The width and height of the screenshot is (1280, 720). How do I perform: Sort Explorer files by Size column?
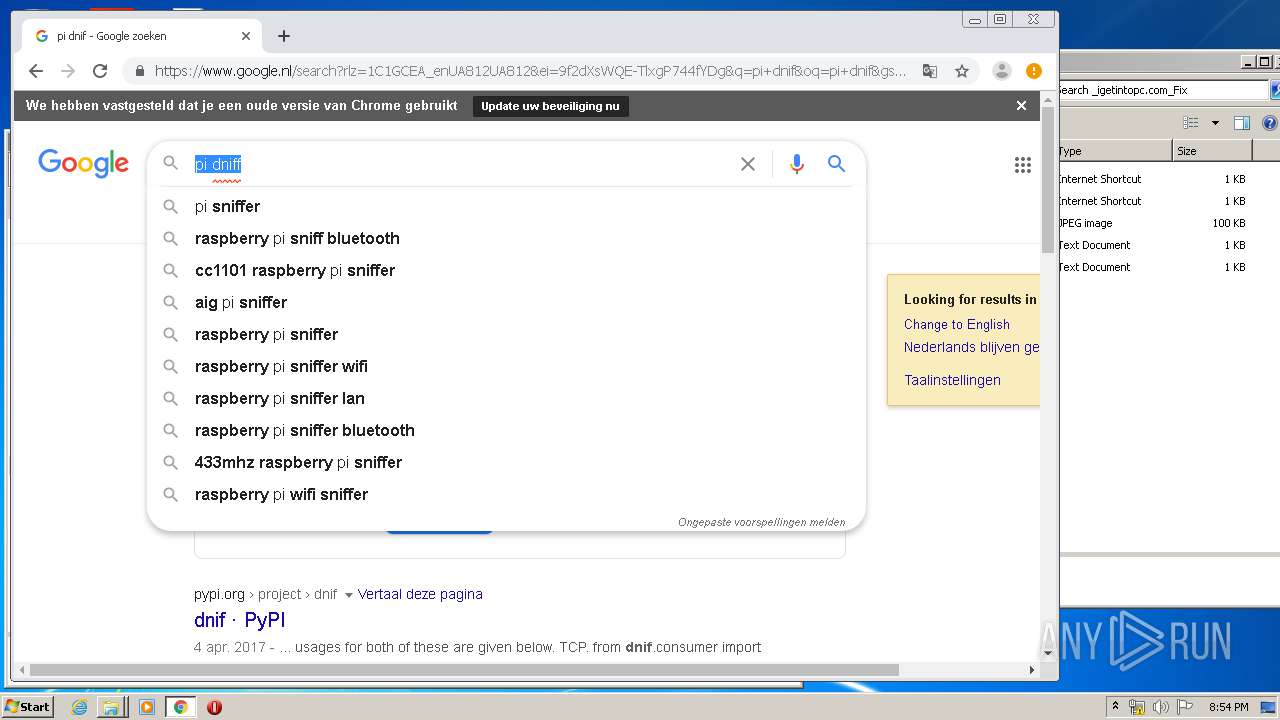[x=1212, y=151]
